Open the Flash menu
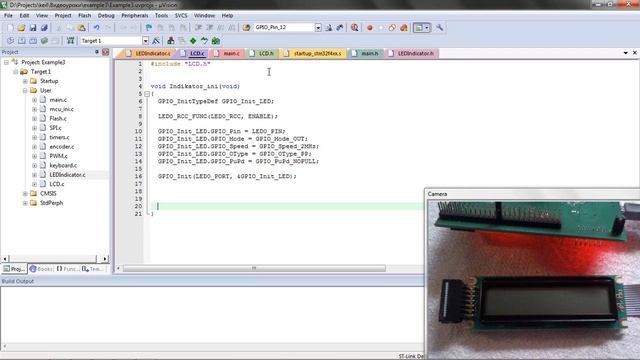Screen dimensions: 640x360 (x=84, y=16)
